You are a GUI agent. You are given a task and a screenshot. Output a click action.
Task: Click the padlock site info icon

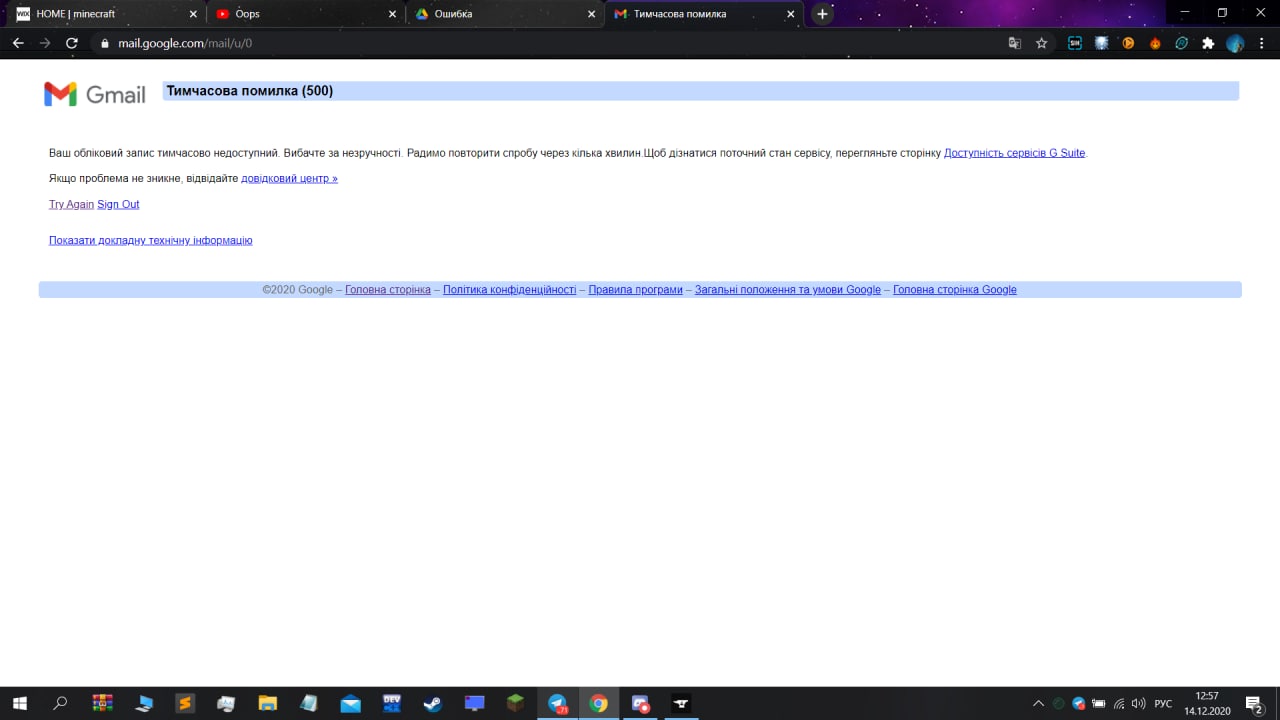[x=104, y=44]
